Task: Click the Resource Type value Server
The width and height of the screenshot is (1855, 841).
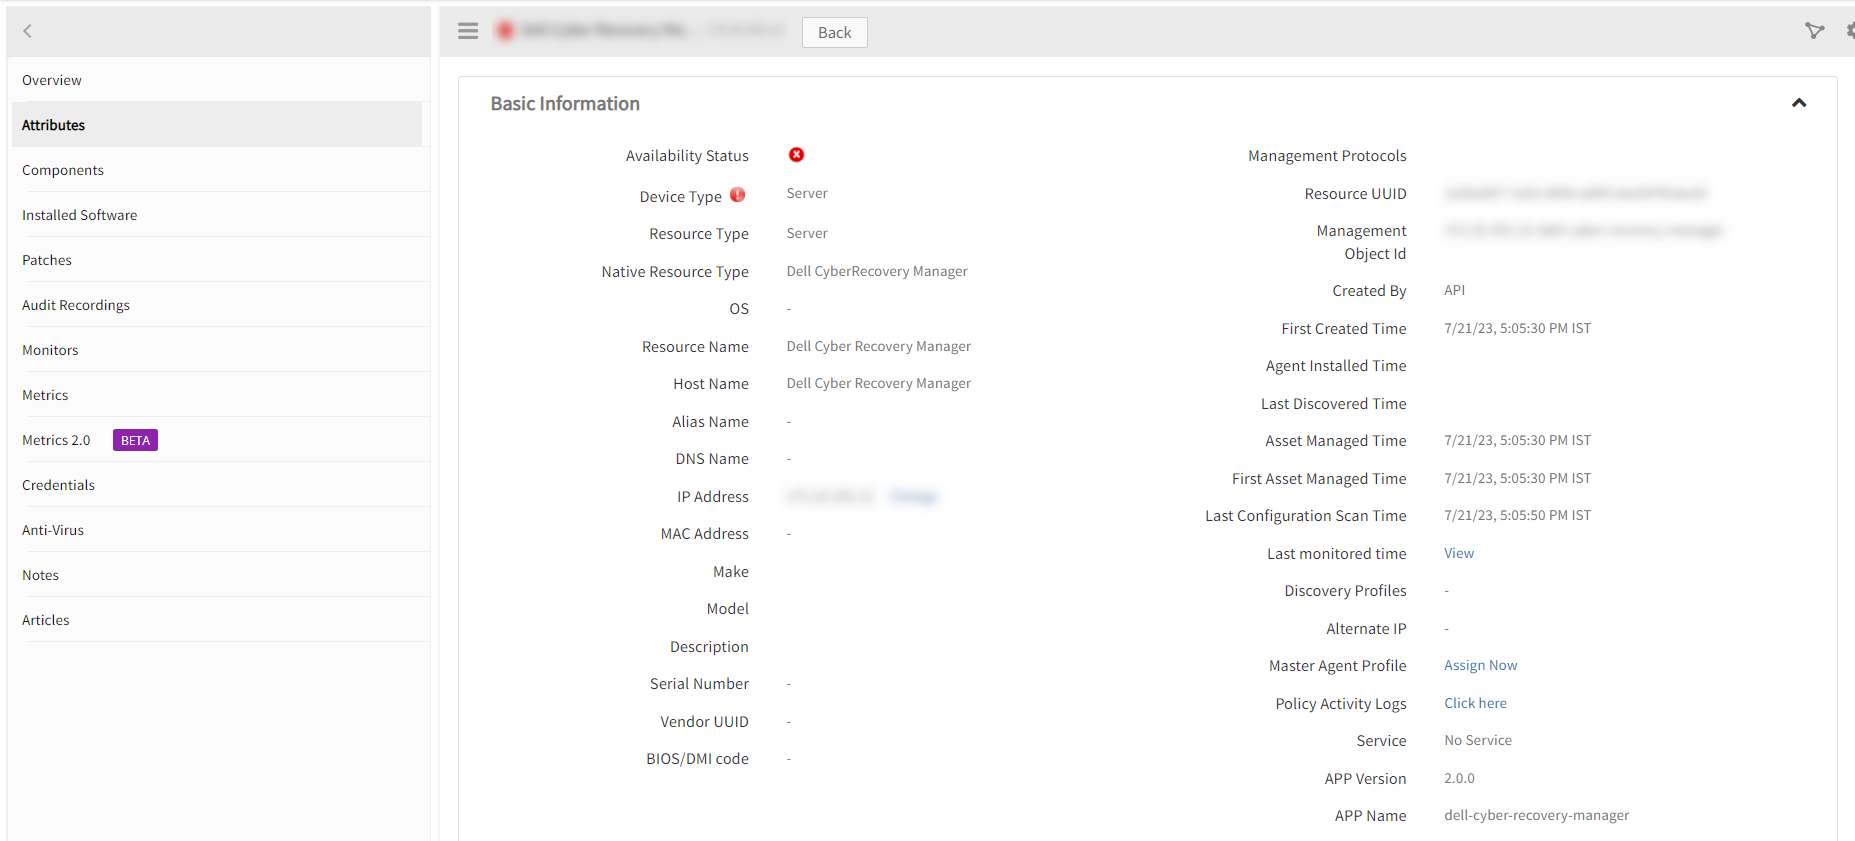Action: point(807,233)
